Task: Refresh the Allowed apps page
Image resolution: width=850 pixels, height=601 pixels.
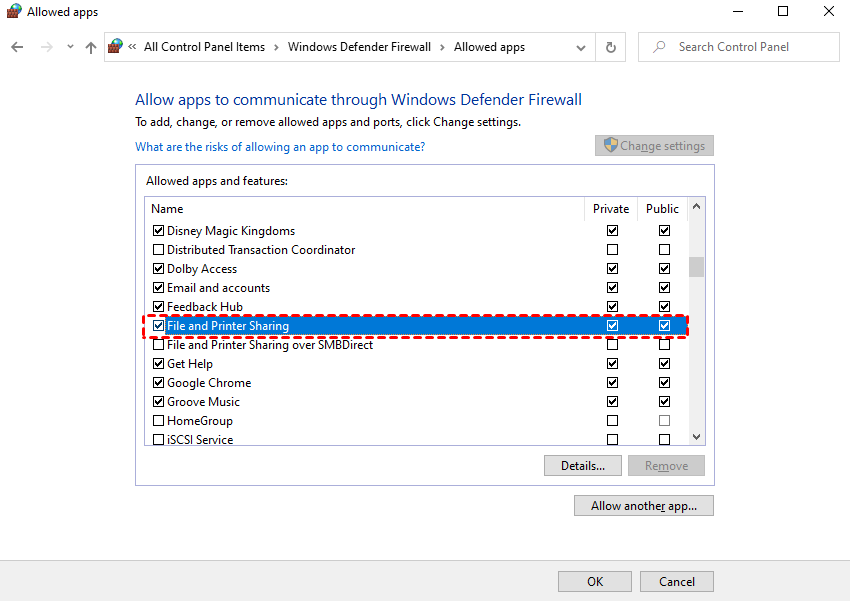Action: 610,47
